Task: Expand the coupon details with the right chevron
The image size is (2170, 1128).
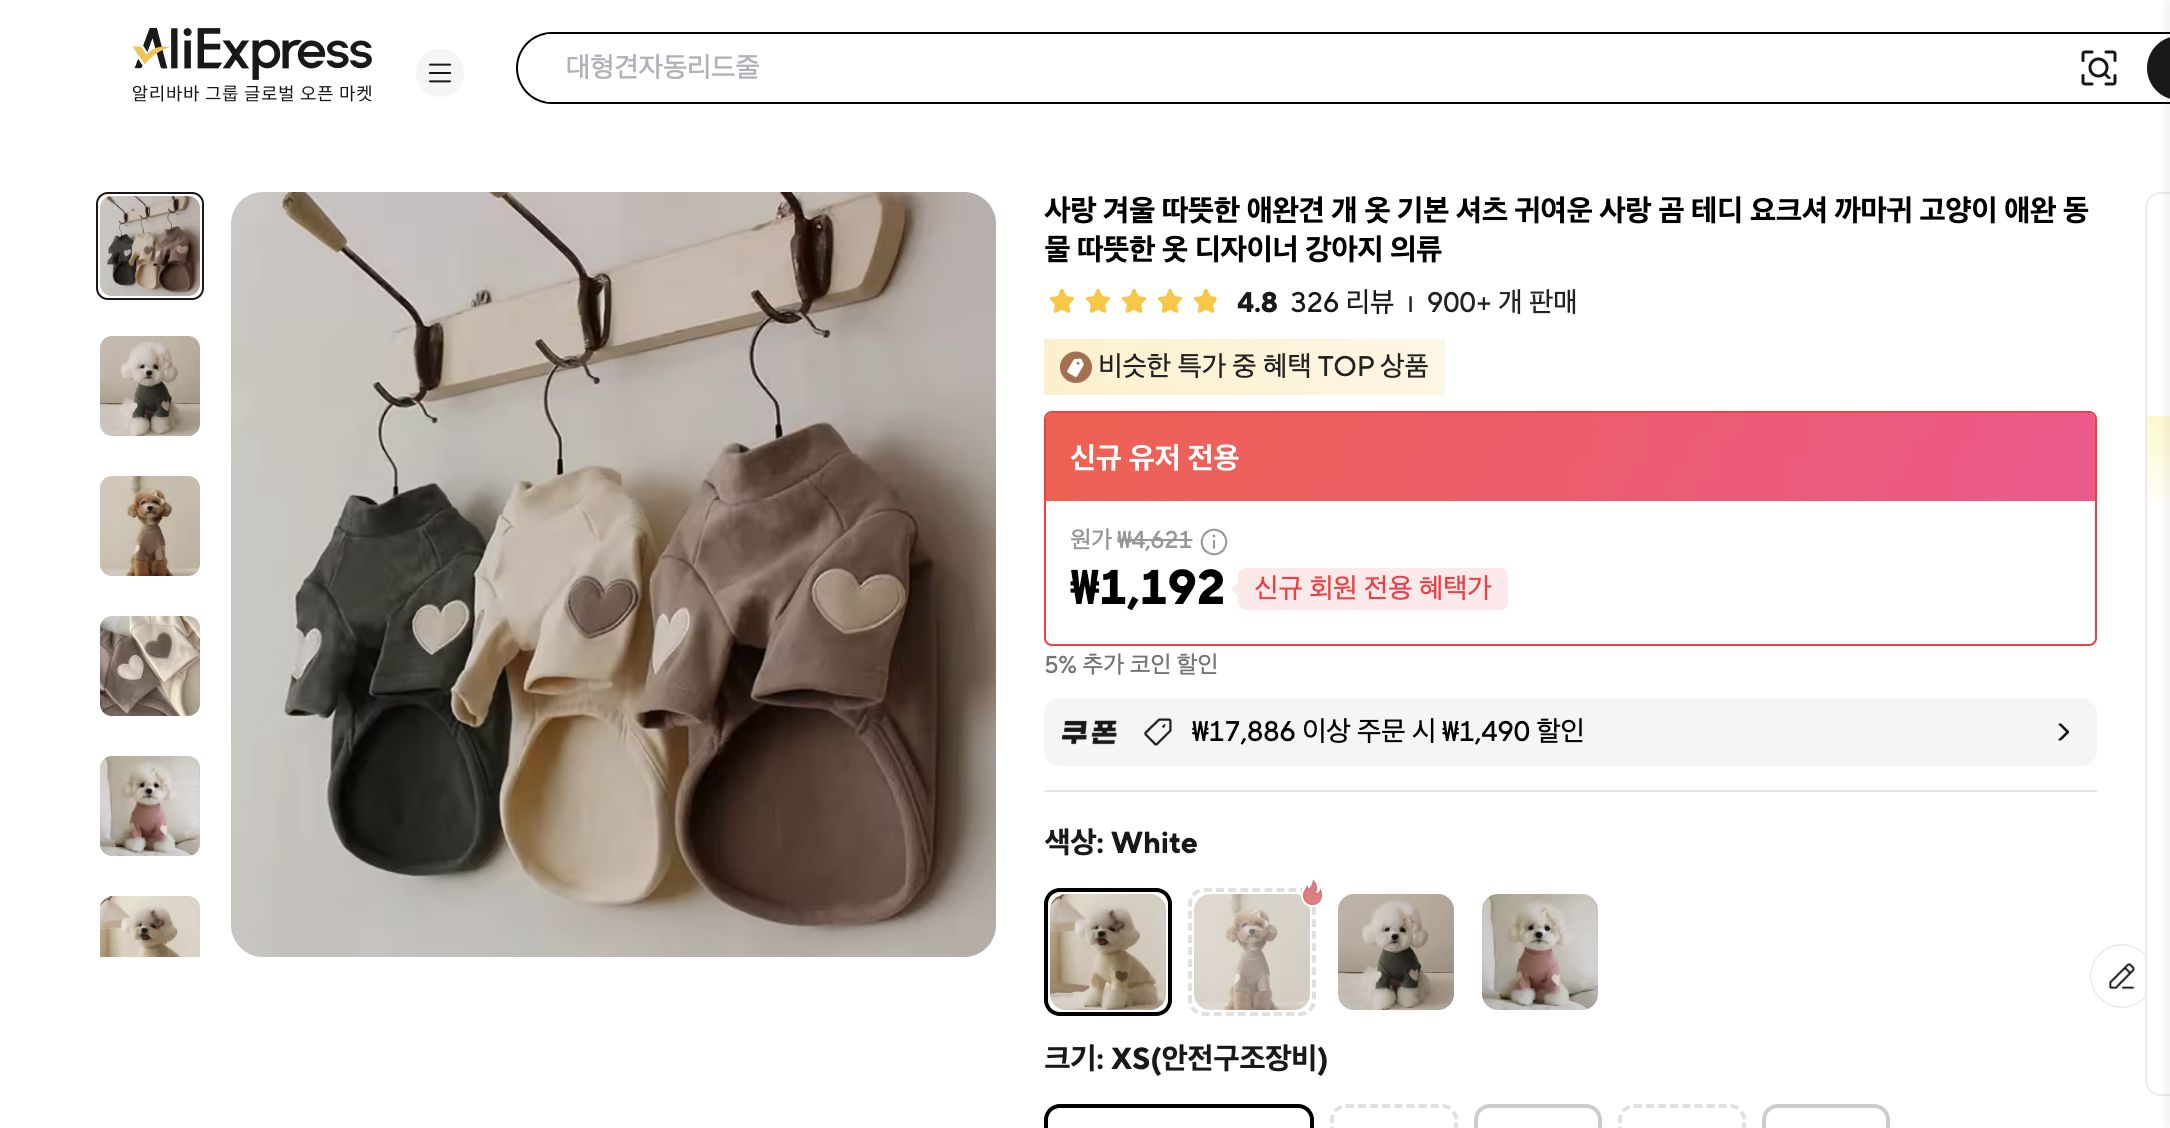Action: (x=2062, y=732)
